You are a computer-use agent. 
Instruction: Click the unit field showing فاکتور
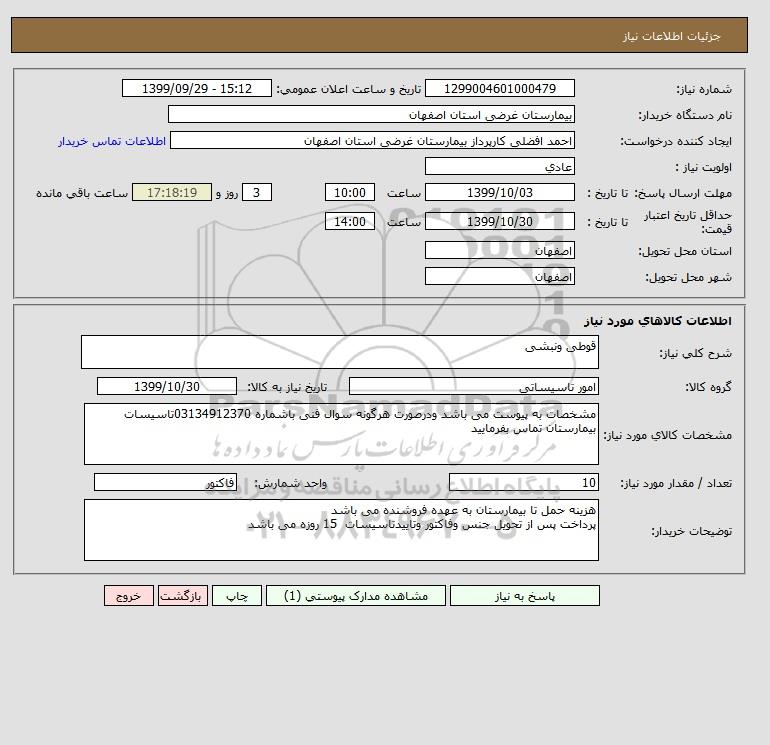click(165, 482)
